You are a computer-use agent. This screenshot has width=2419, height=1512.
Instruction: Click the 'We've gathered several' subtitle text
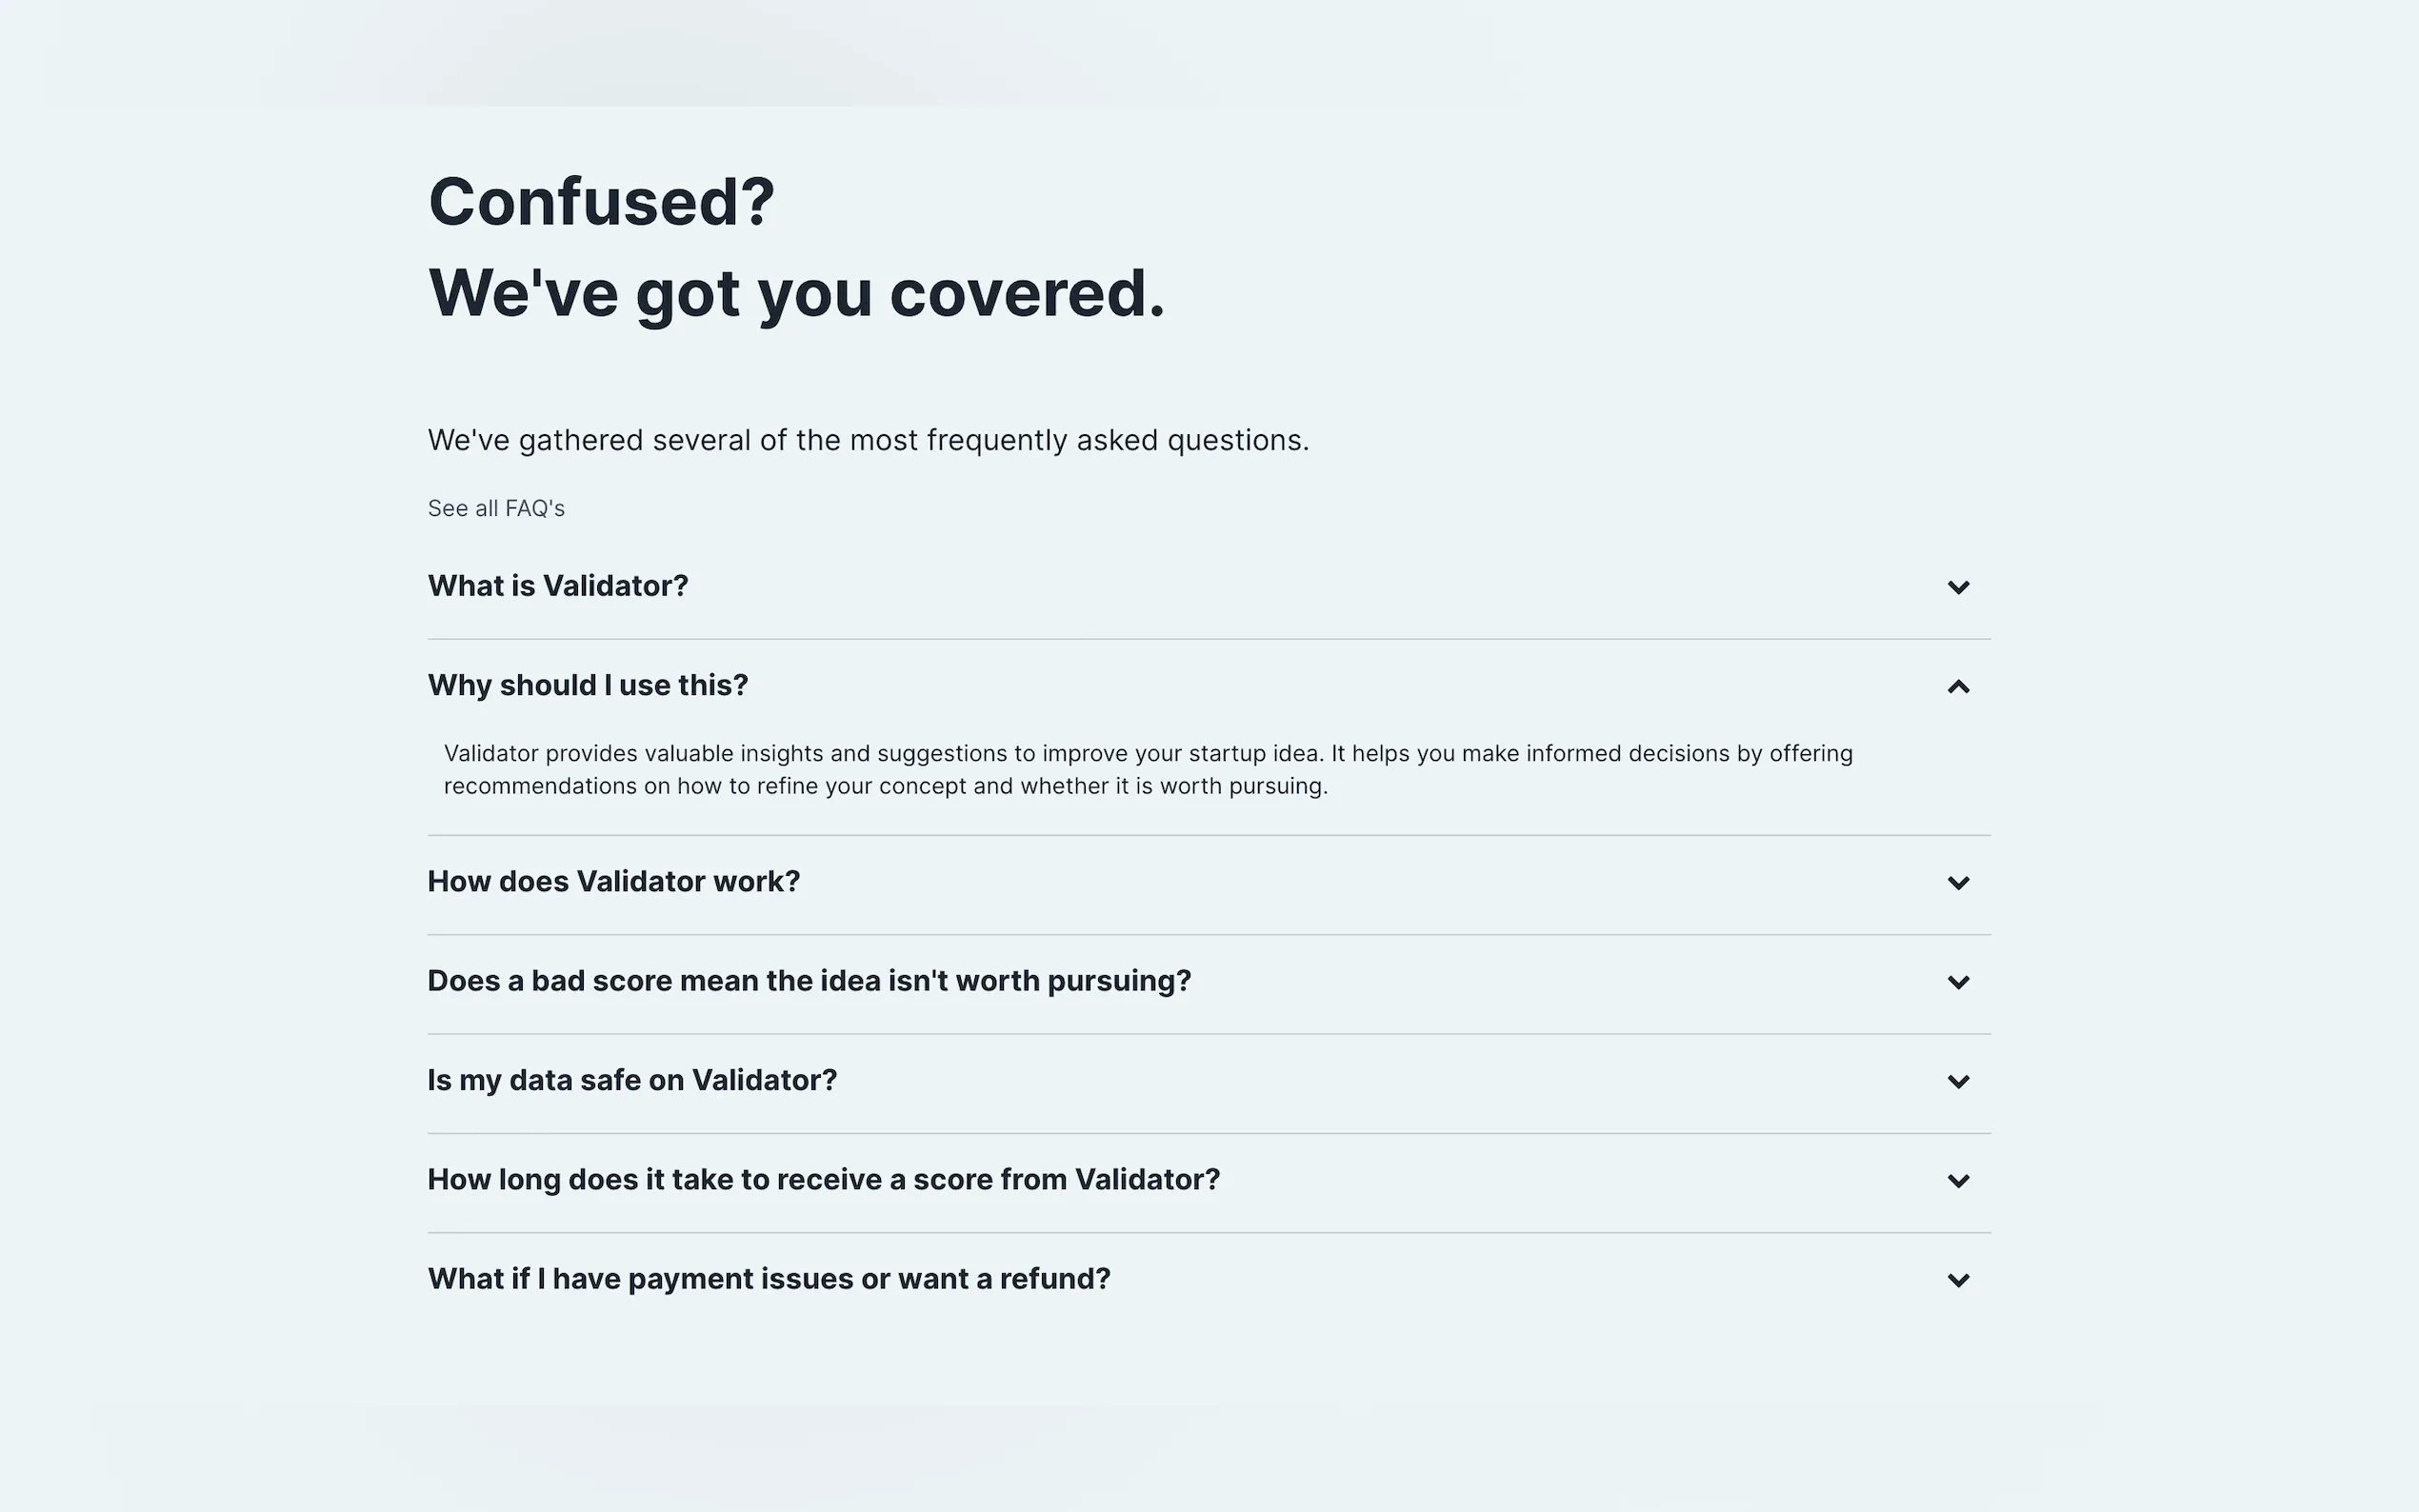tap(868, 440)
